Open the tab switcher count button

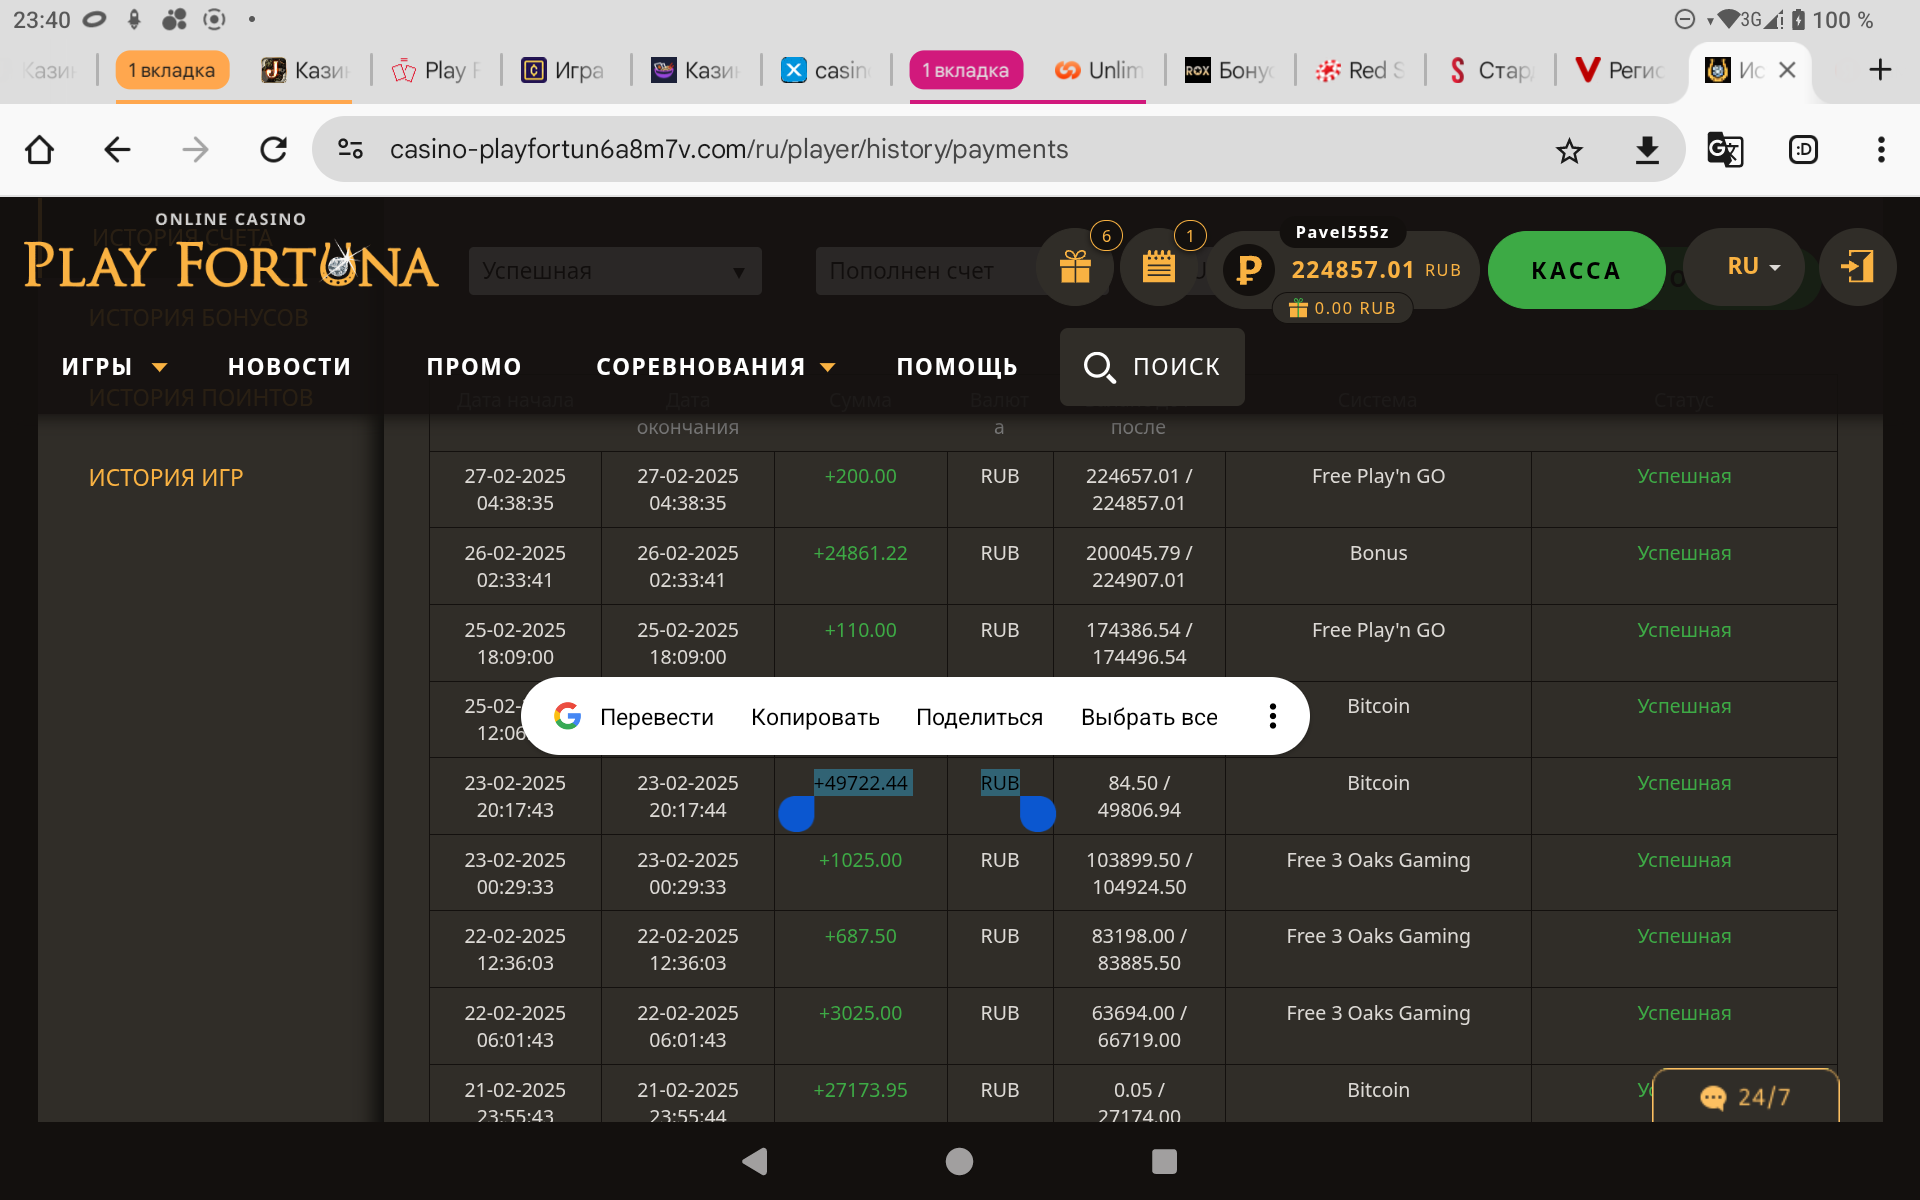click(x=1803, y=151)
